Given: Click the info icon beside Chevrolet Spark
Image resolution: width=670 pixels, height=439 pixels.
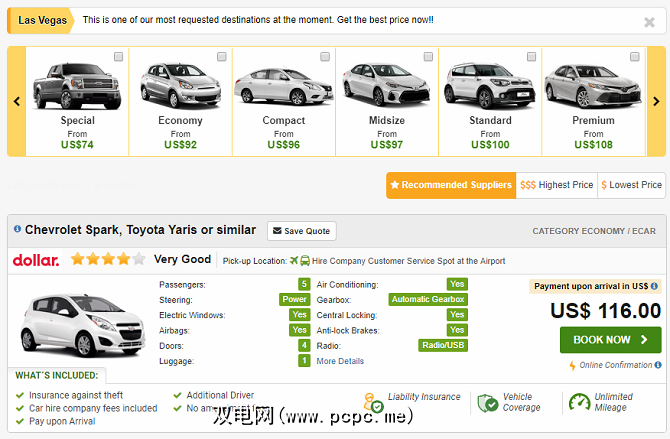Looking at the screenshot, I should click(x=17, y=230).
